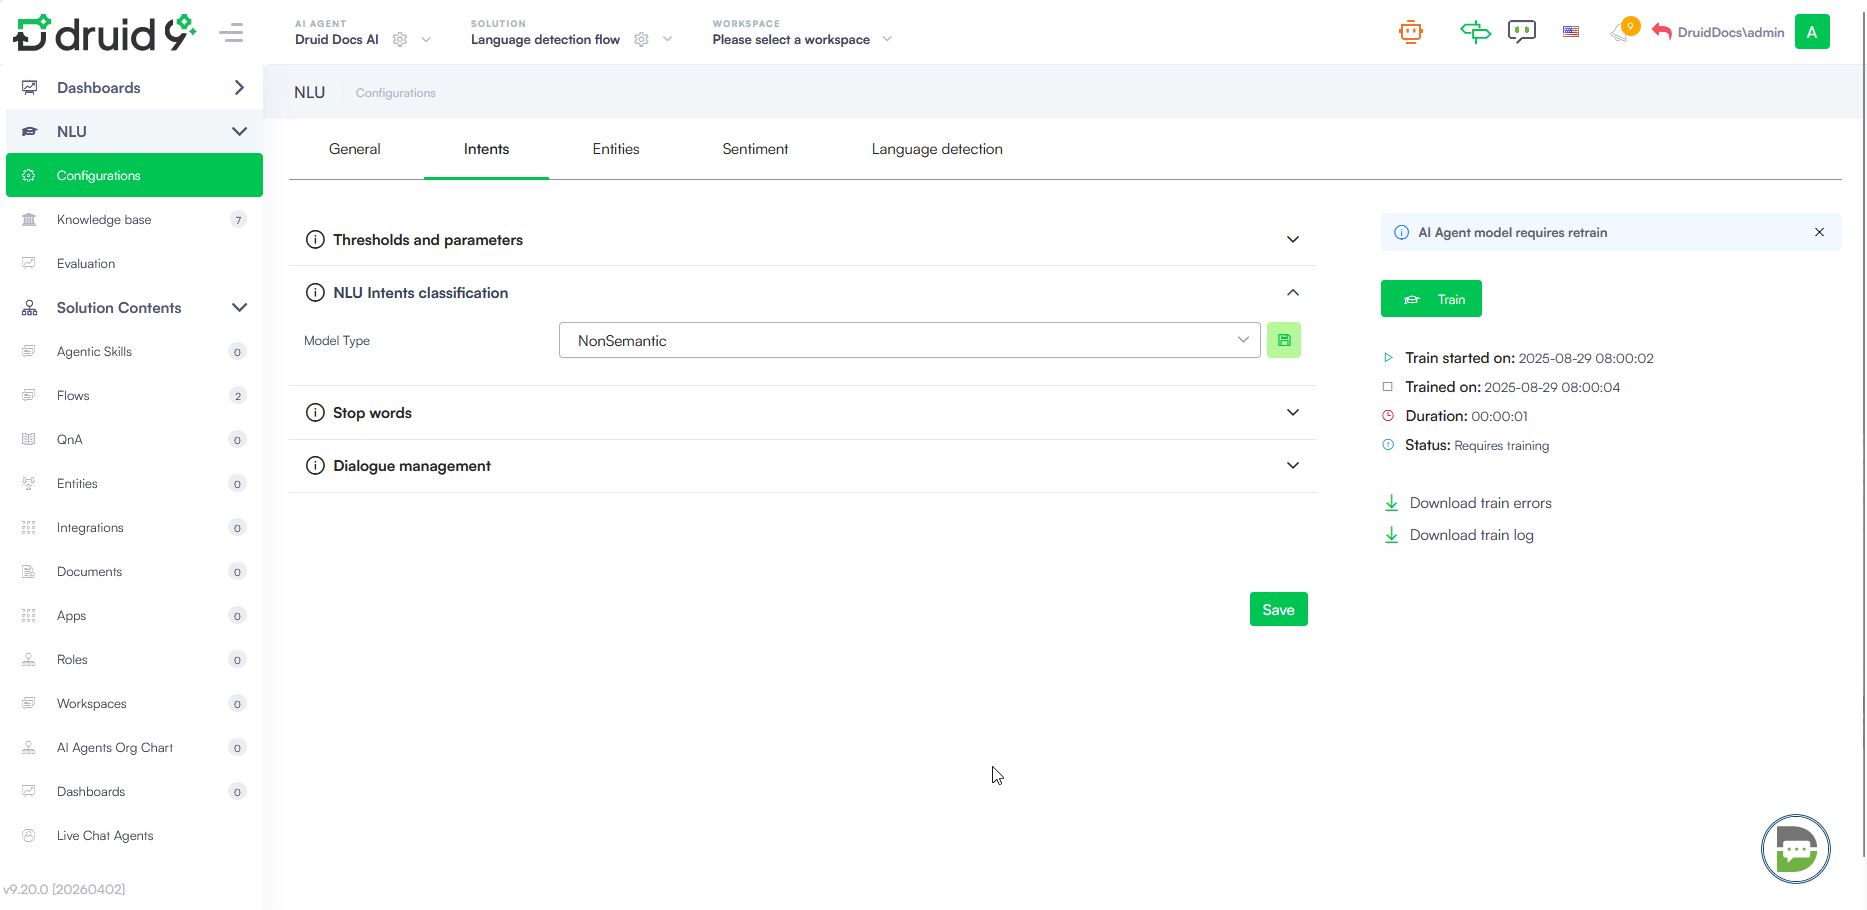Viewport: 1867px width, 910px height.
Task: Click info icon beside Stop words
Action: 315,413
